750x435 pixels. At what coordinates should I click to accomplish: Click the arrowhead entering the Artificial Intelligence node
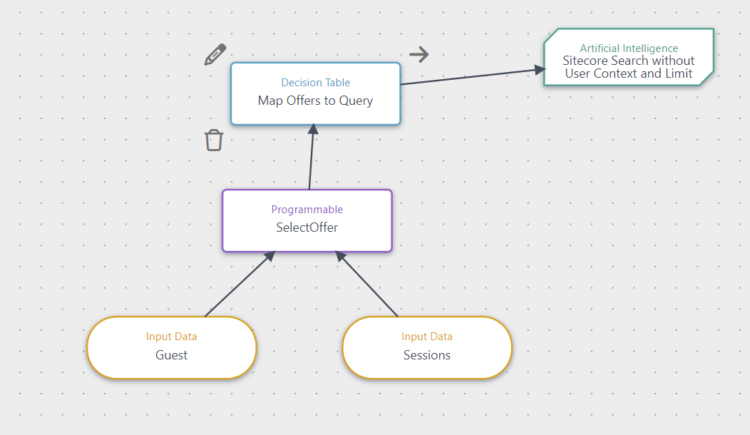pyautogui.click(x=539, y=70)
